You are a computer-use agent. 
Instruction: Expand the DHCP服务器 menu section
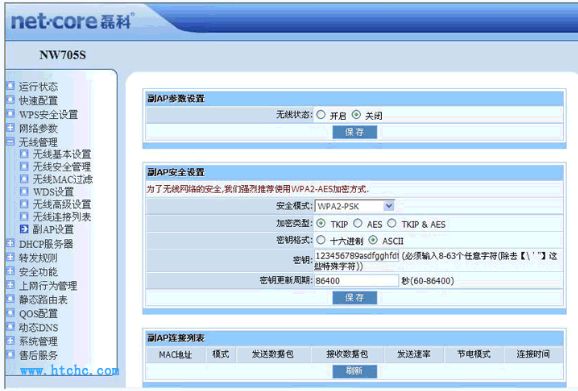[x=10, y=243]
